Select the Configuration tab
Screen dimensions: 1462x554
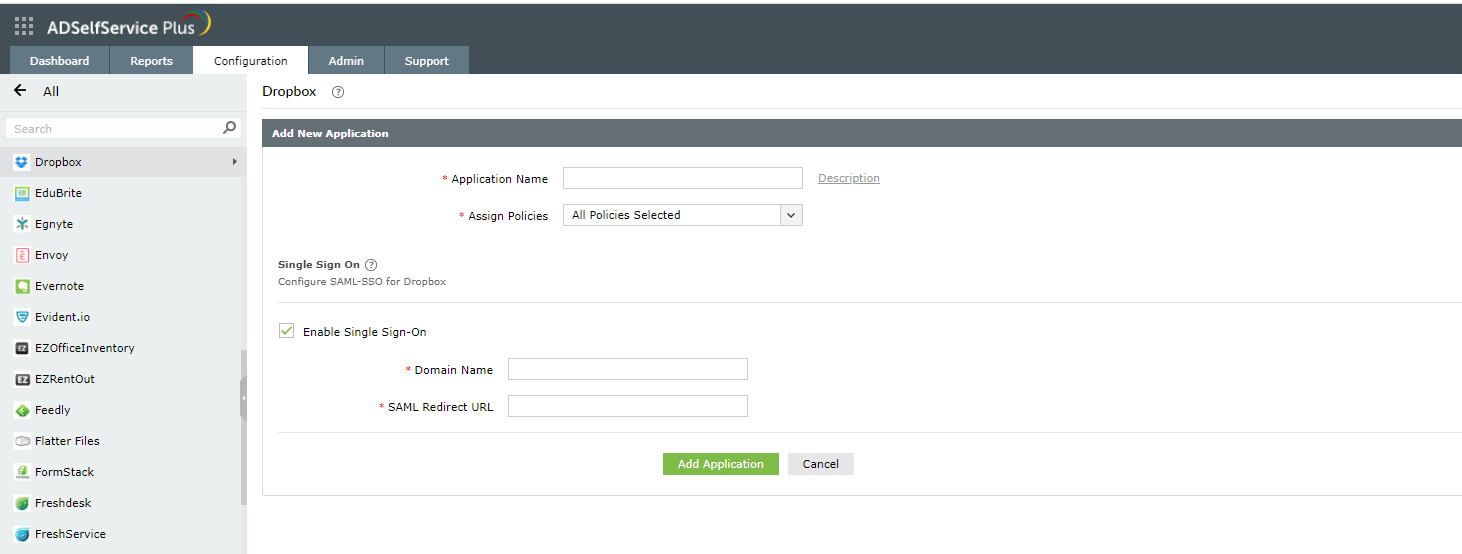point(251,61)
